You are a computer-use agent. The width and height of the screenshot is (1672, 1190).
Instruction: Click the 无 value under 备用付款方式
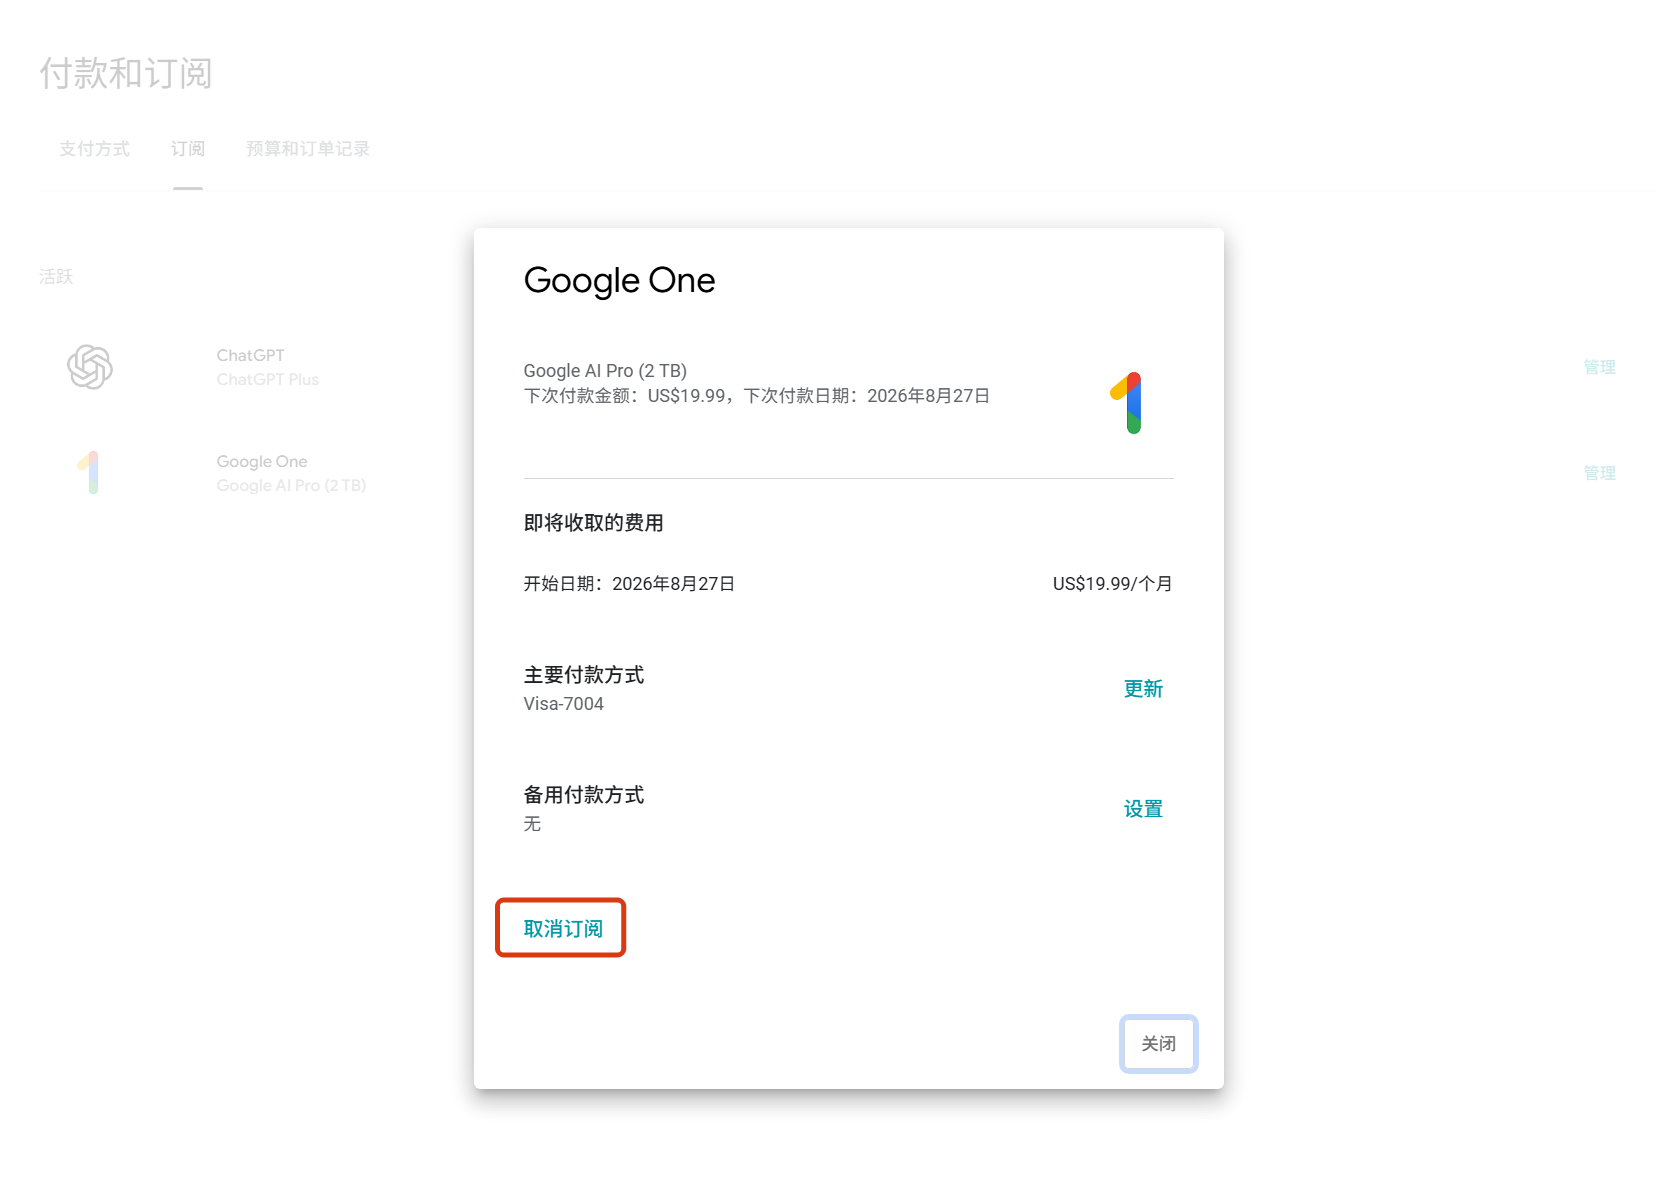click(532, 824)
